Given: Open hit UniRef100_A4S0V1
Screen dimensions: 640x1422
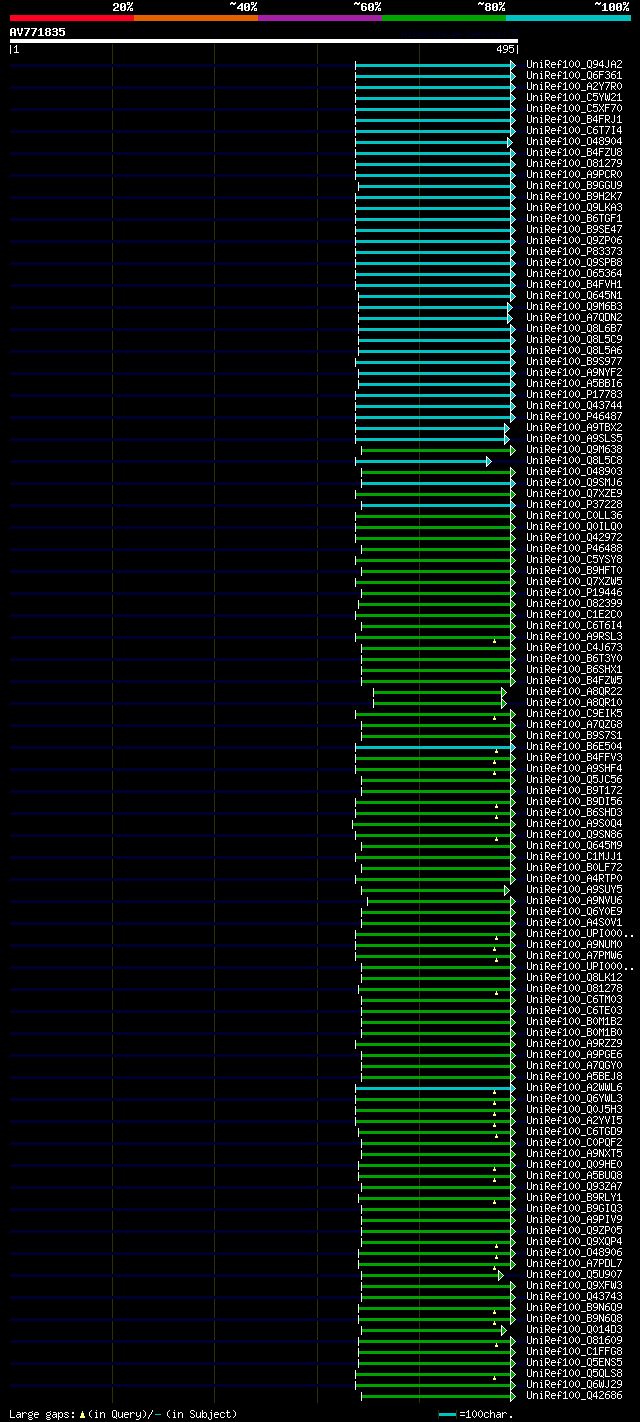Looking at the screenshot, I should (574, 923).
